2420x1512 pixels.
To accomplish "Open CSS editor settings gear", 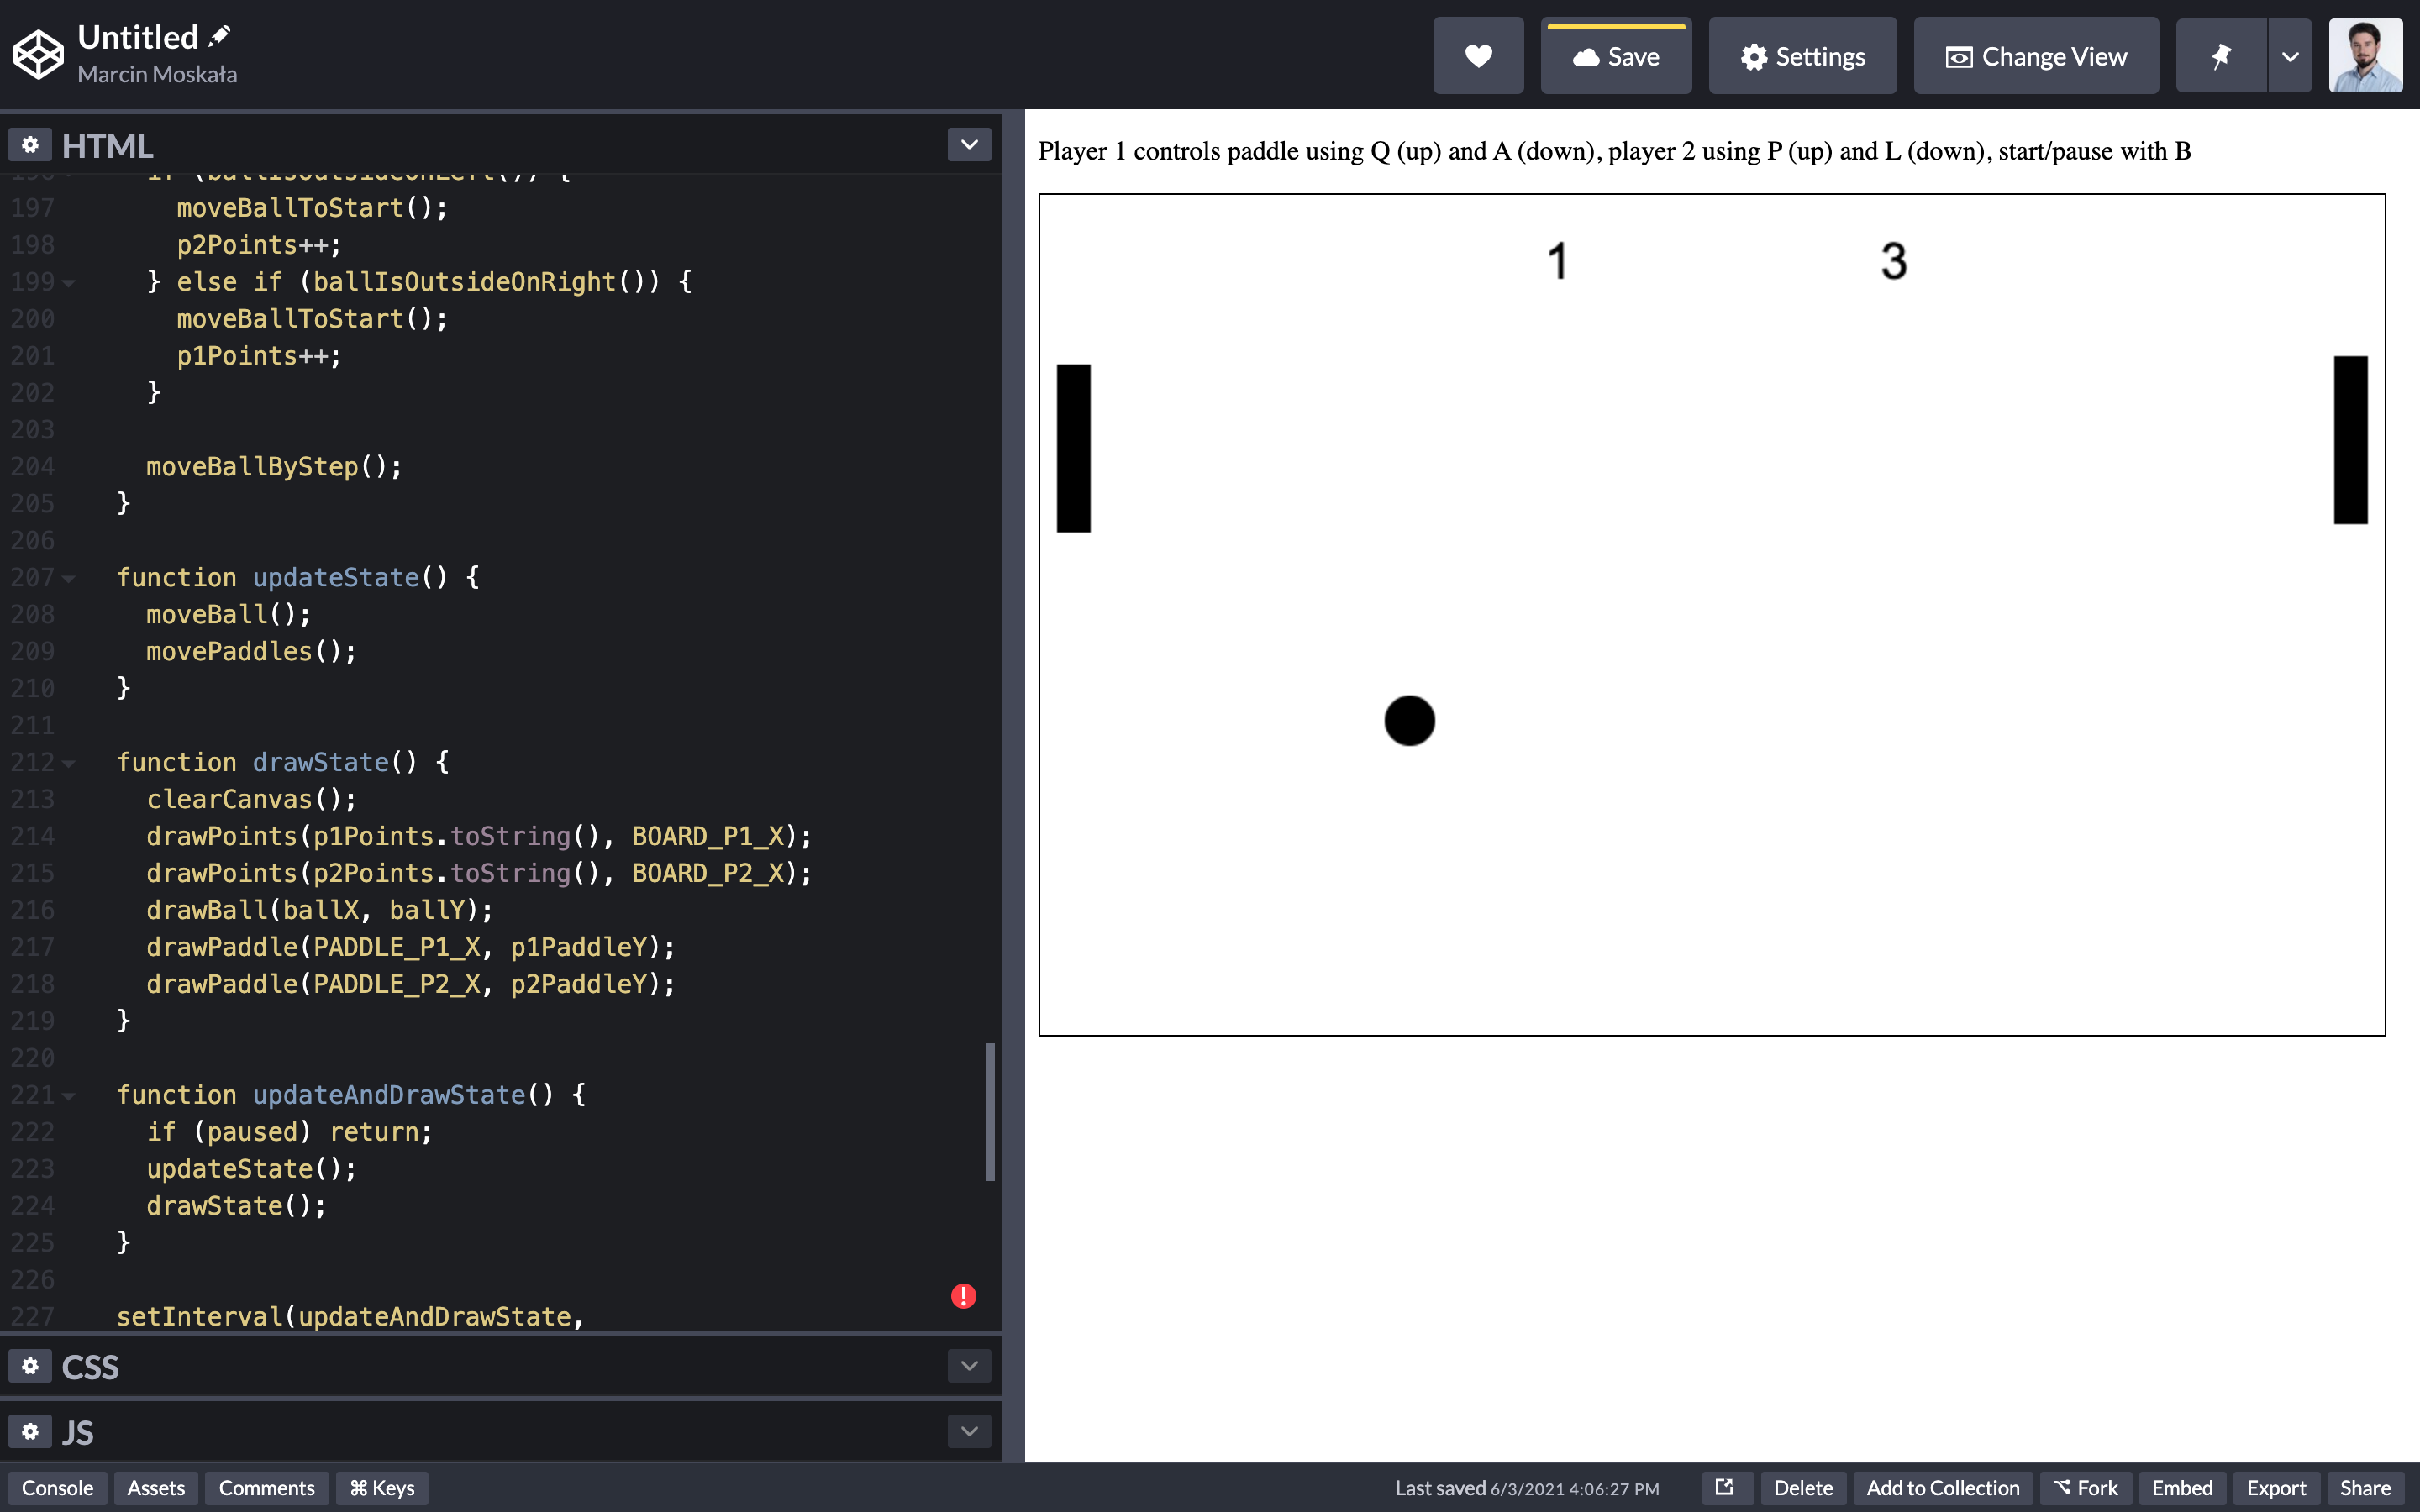I will 30,1366.
